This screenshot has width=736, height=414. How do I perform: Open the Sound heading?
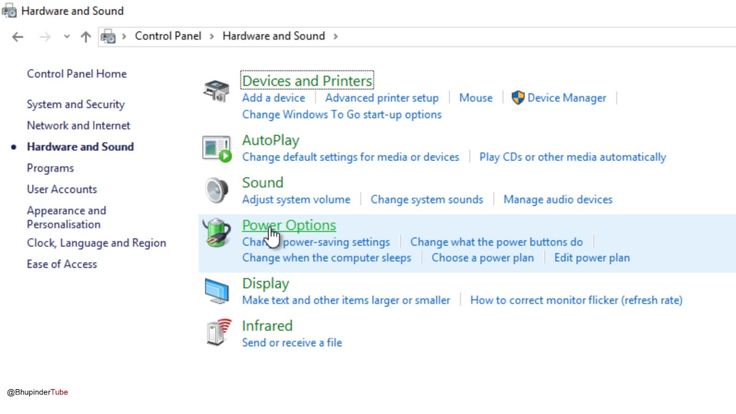click(263, 182)
